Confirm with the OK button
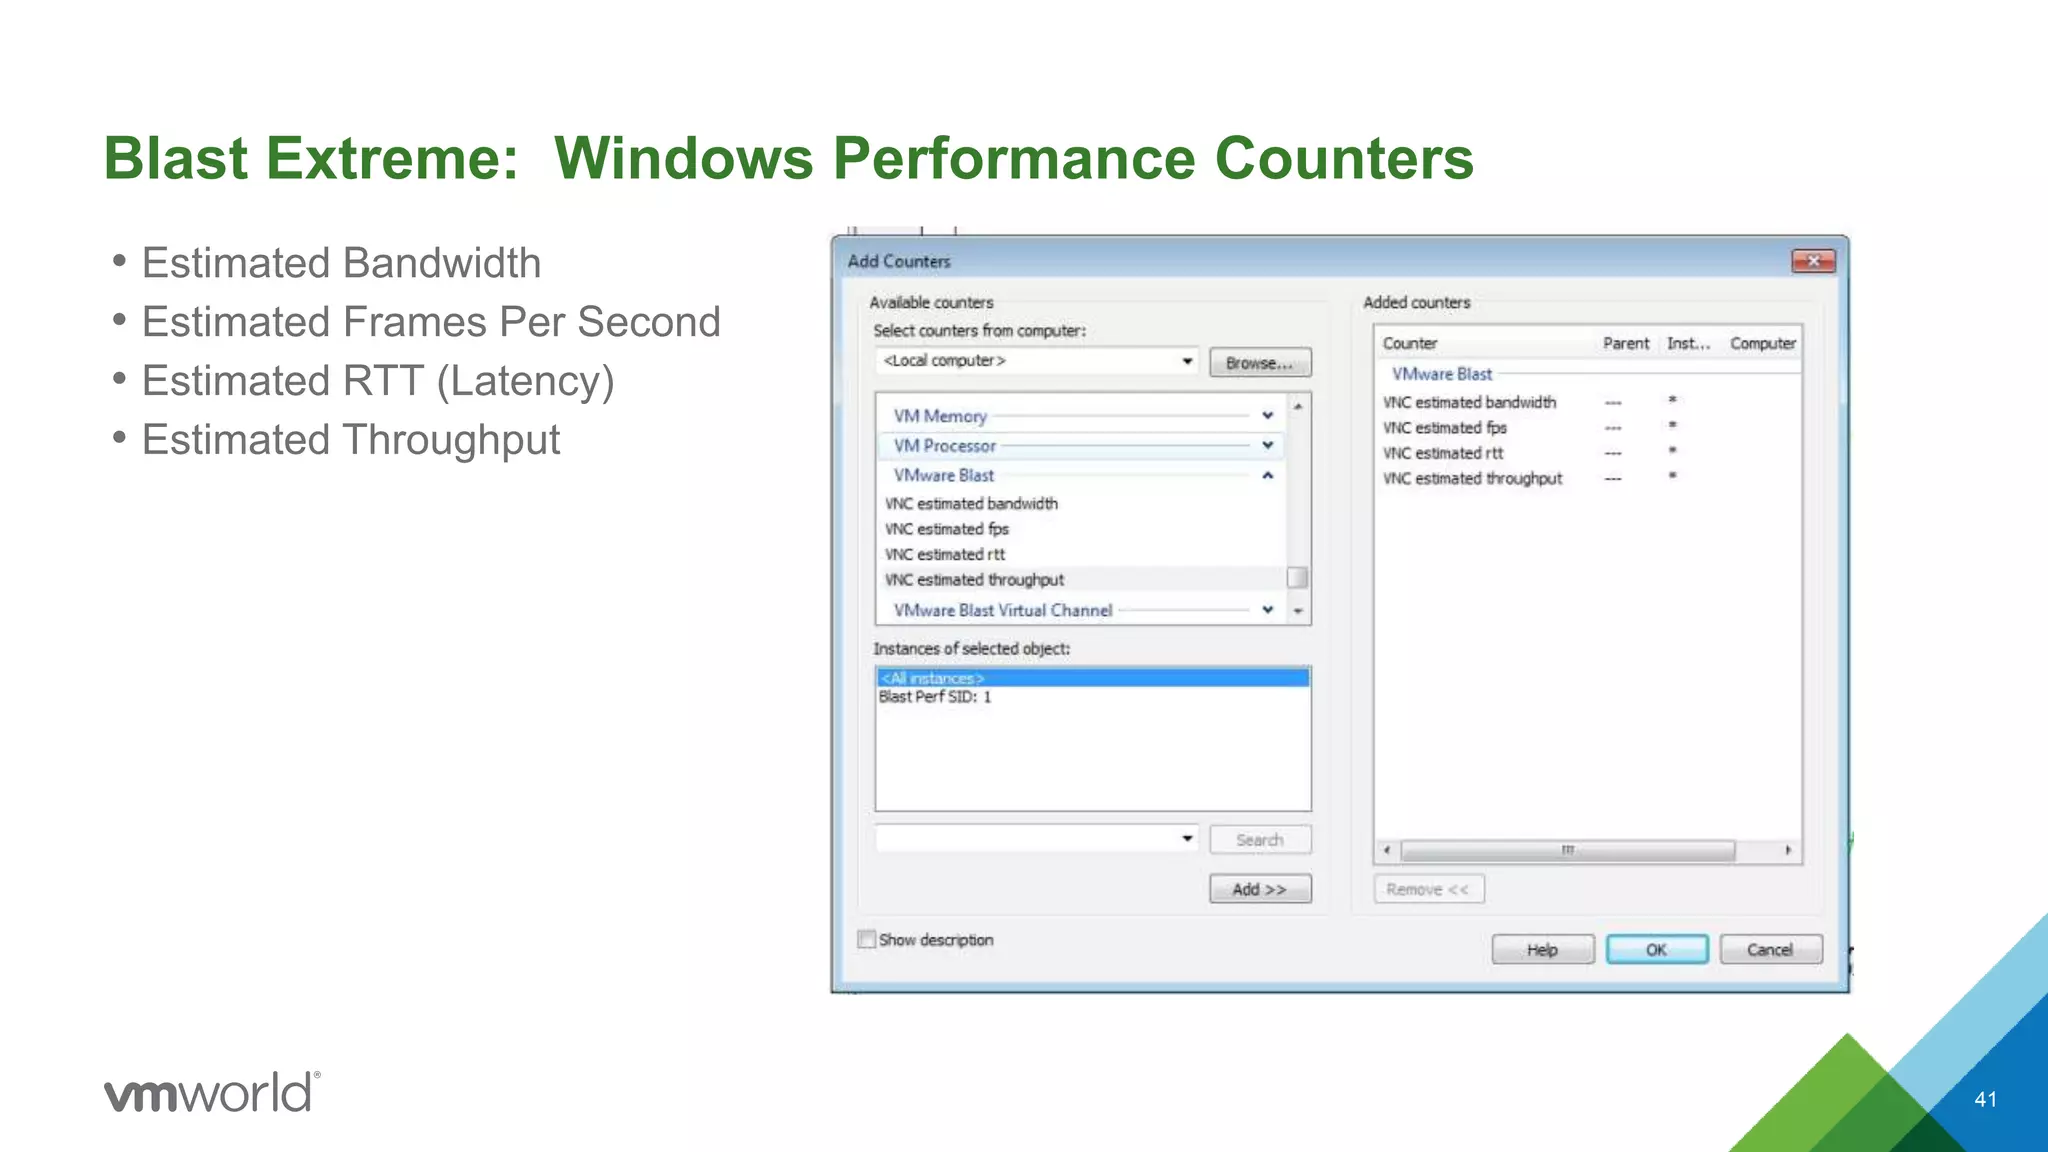2048x1152 pixels. (x=1657, y=949)
